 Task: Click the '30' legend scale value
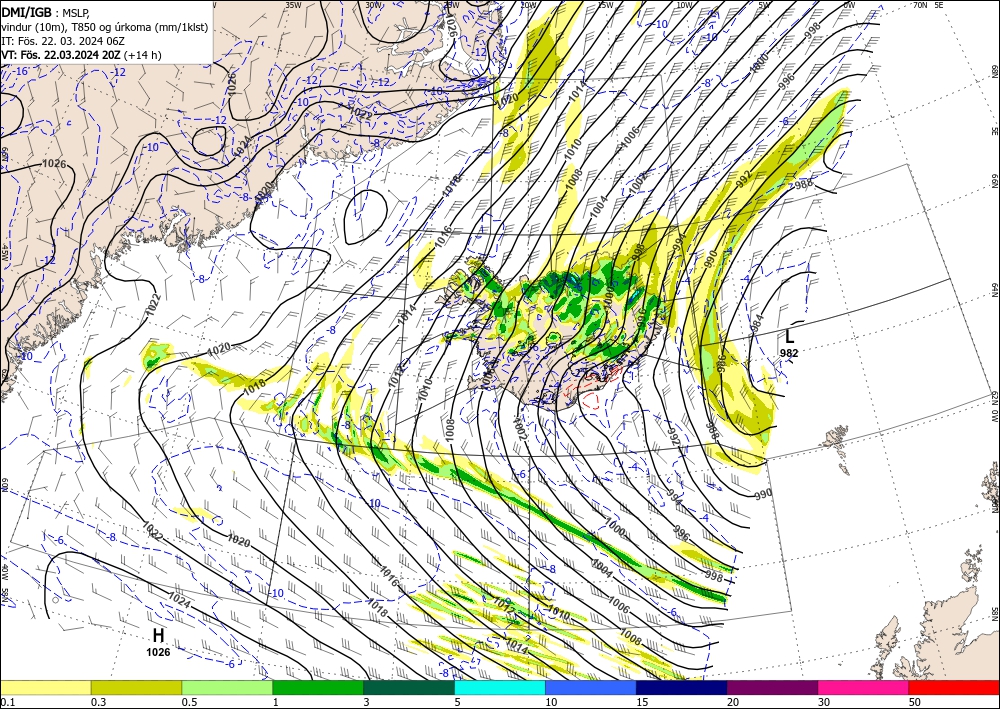point(824,702)
